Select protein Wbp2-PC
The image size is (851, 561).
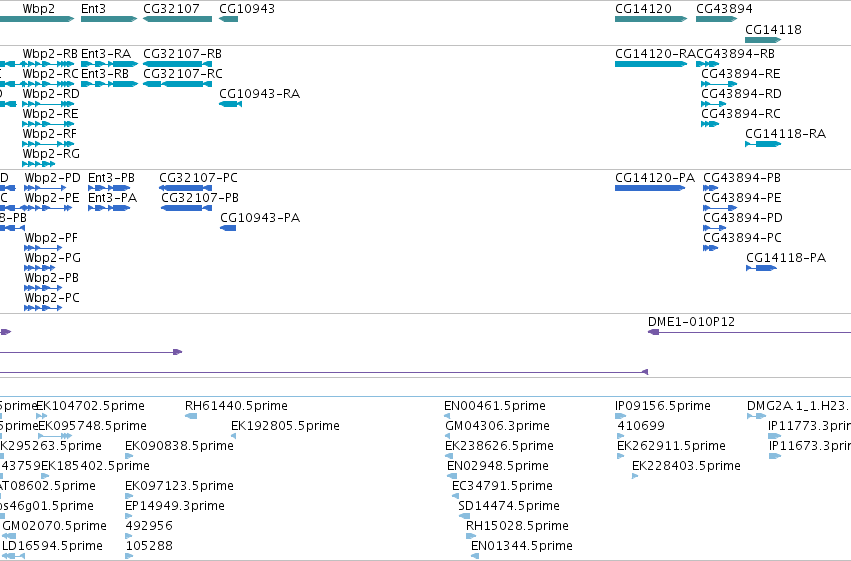[x=43, y=308]
